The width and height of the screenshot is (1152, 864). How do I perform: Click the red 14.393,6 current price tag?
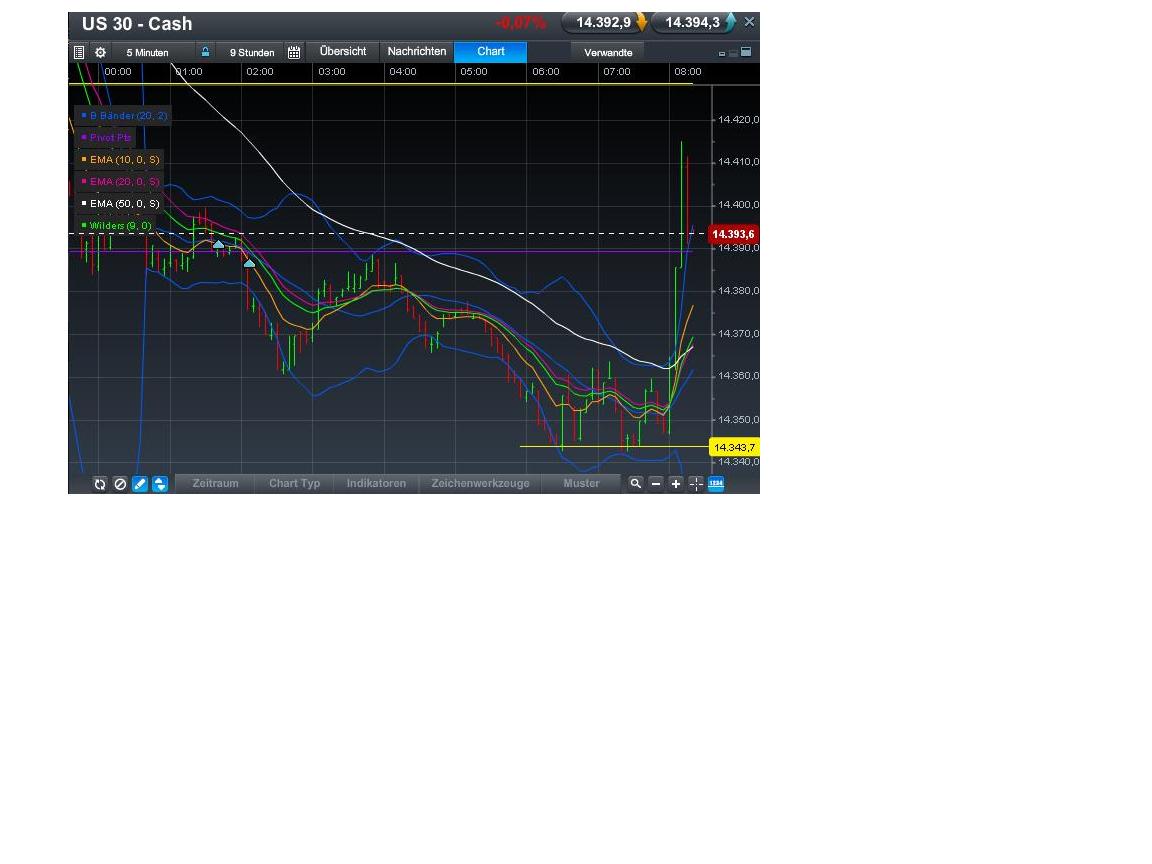pos(732,234)
